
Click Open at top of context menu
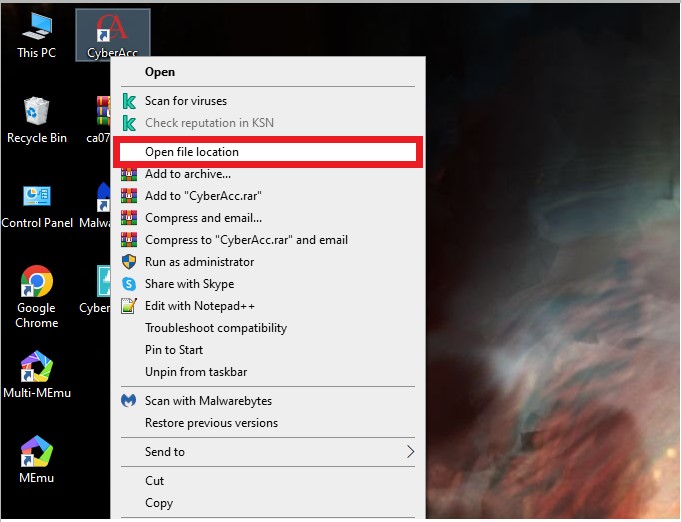160,72
